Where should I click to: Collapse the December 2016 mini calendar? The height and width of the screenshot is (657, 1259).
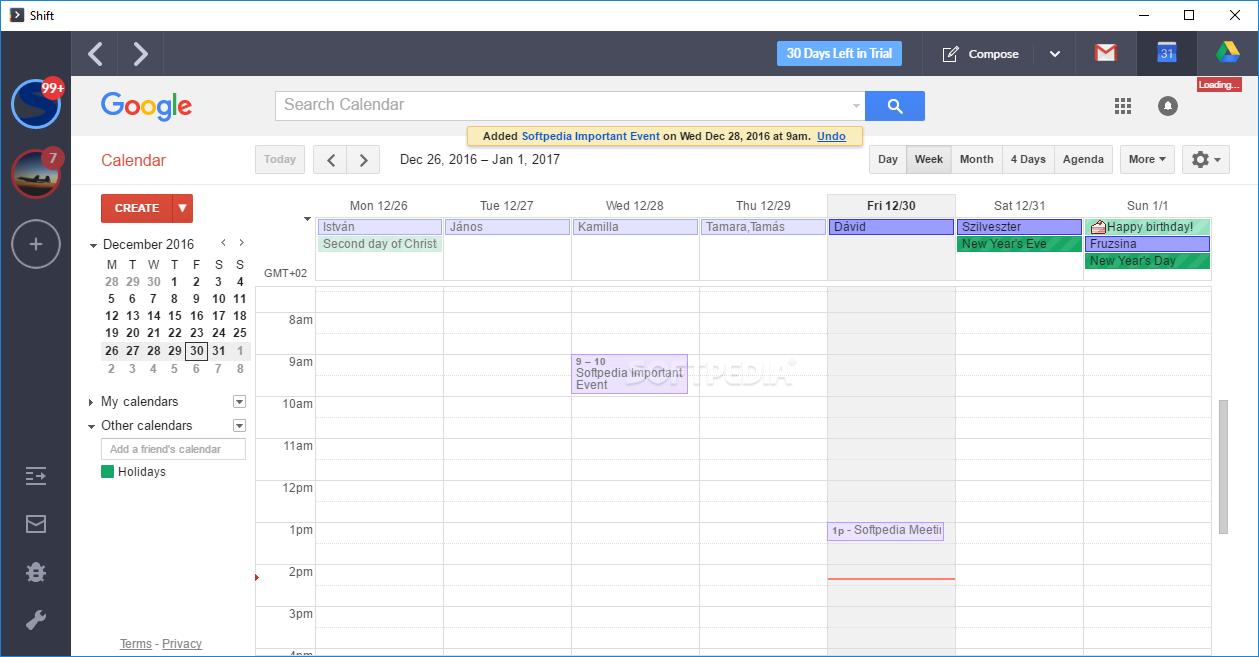pyautogui.click(x=93, y=245)
